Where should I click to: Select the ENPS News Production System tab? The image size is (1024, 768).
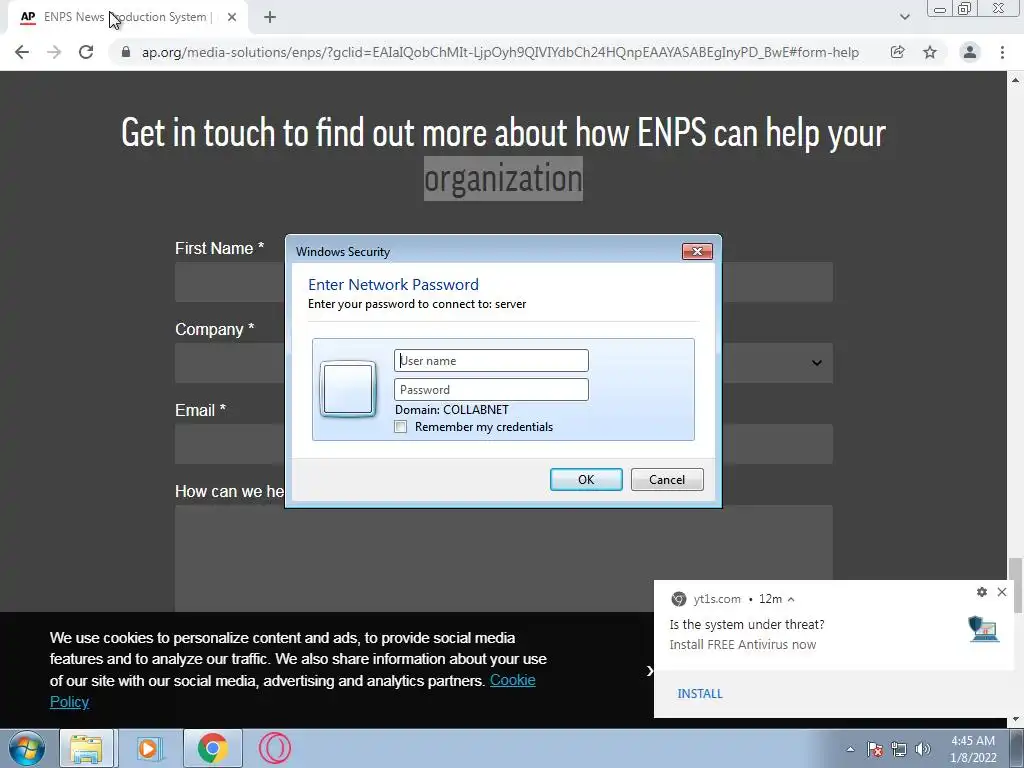[127, 17]
